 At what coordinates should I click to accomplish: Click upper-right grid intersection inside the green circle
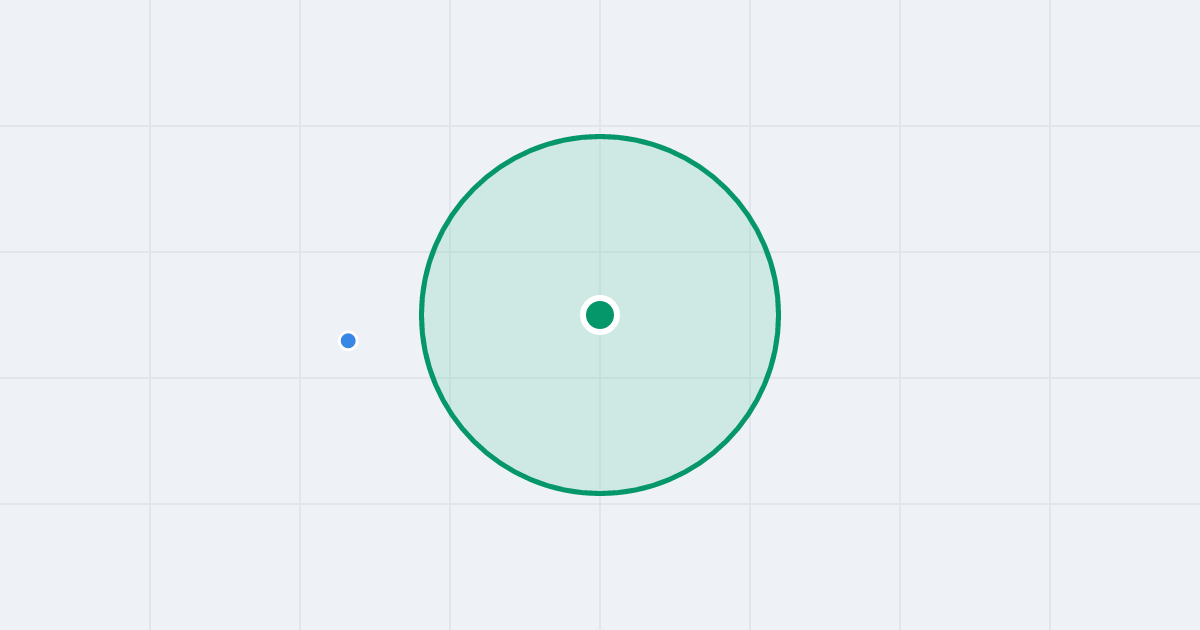tap(750, 252)
